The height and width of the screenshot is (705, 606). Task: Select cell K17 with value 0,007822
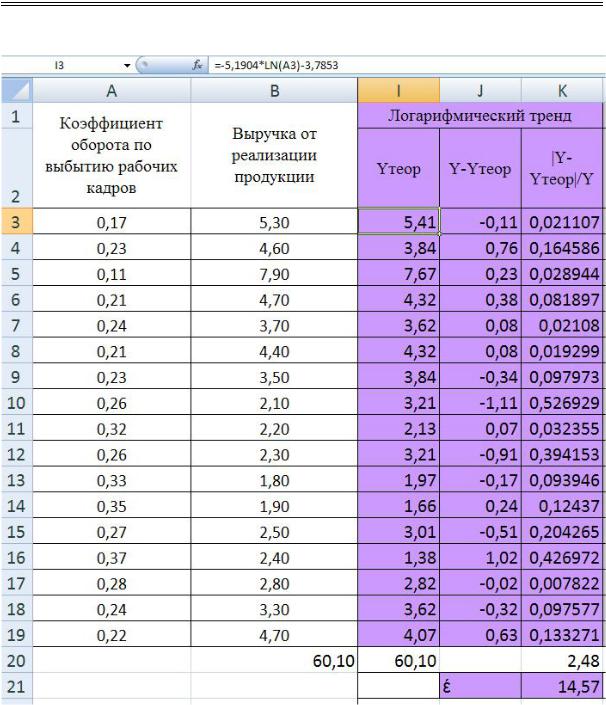pos(562,583)
